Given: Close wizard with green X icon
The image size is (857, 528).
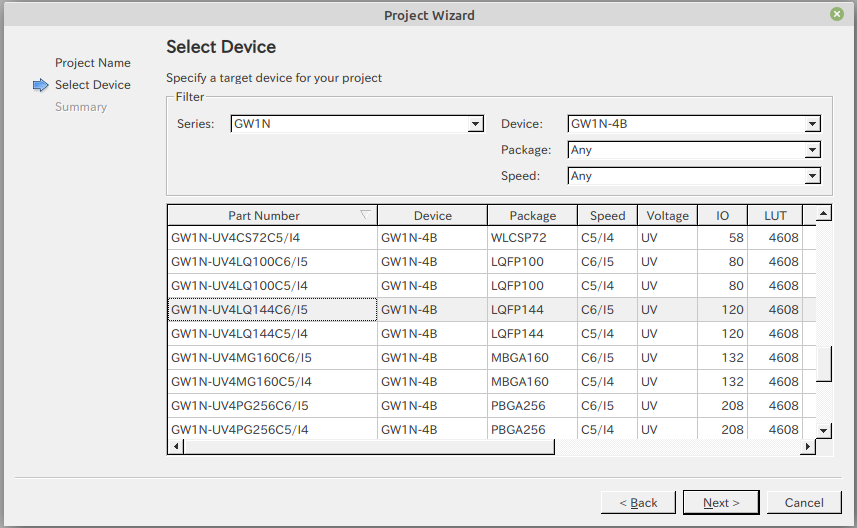Looking at the screenshot, I should click(836, 14).
